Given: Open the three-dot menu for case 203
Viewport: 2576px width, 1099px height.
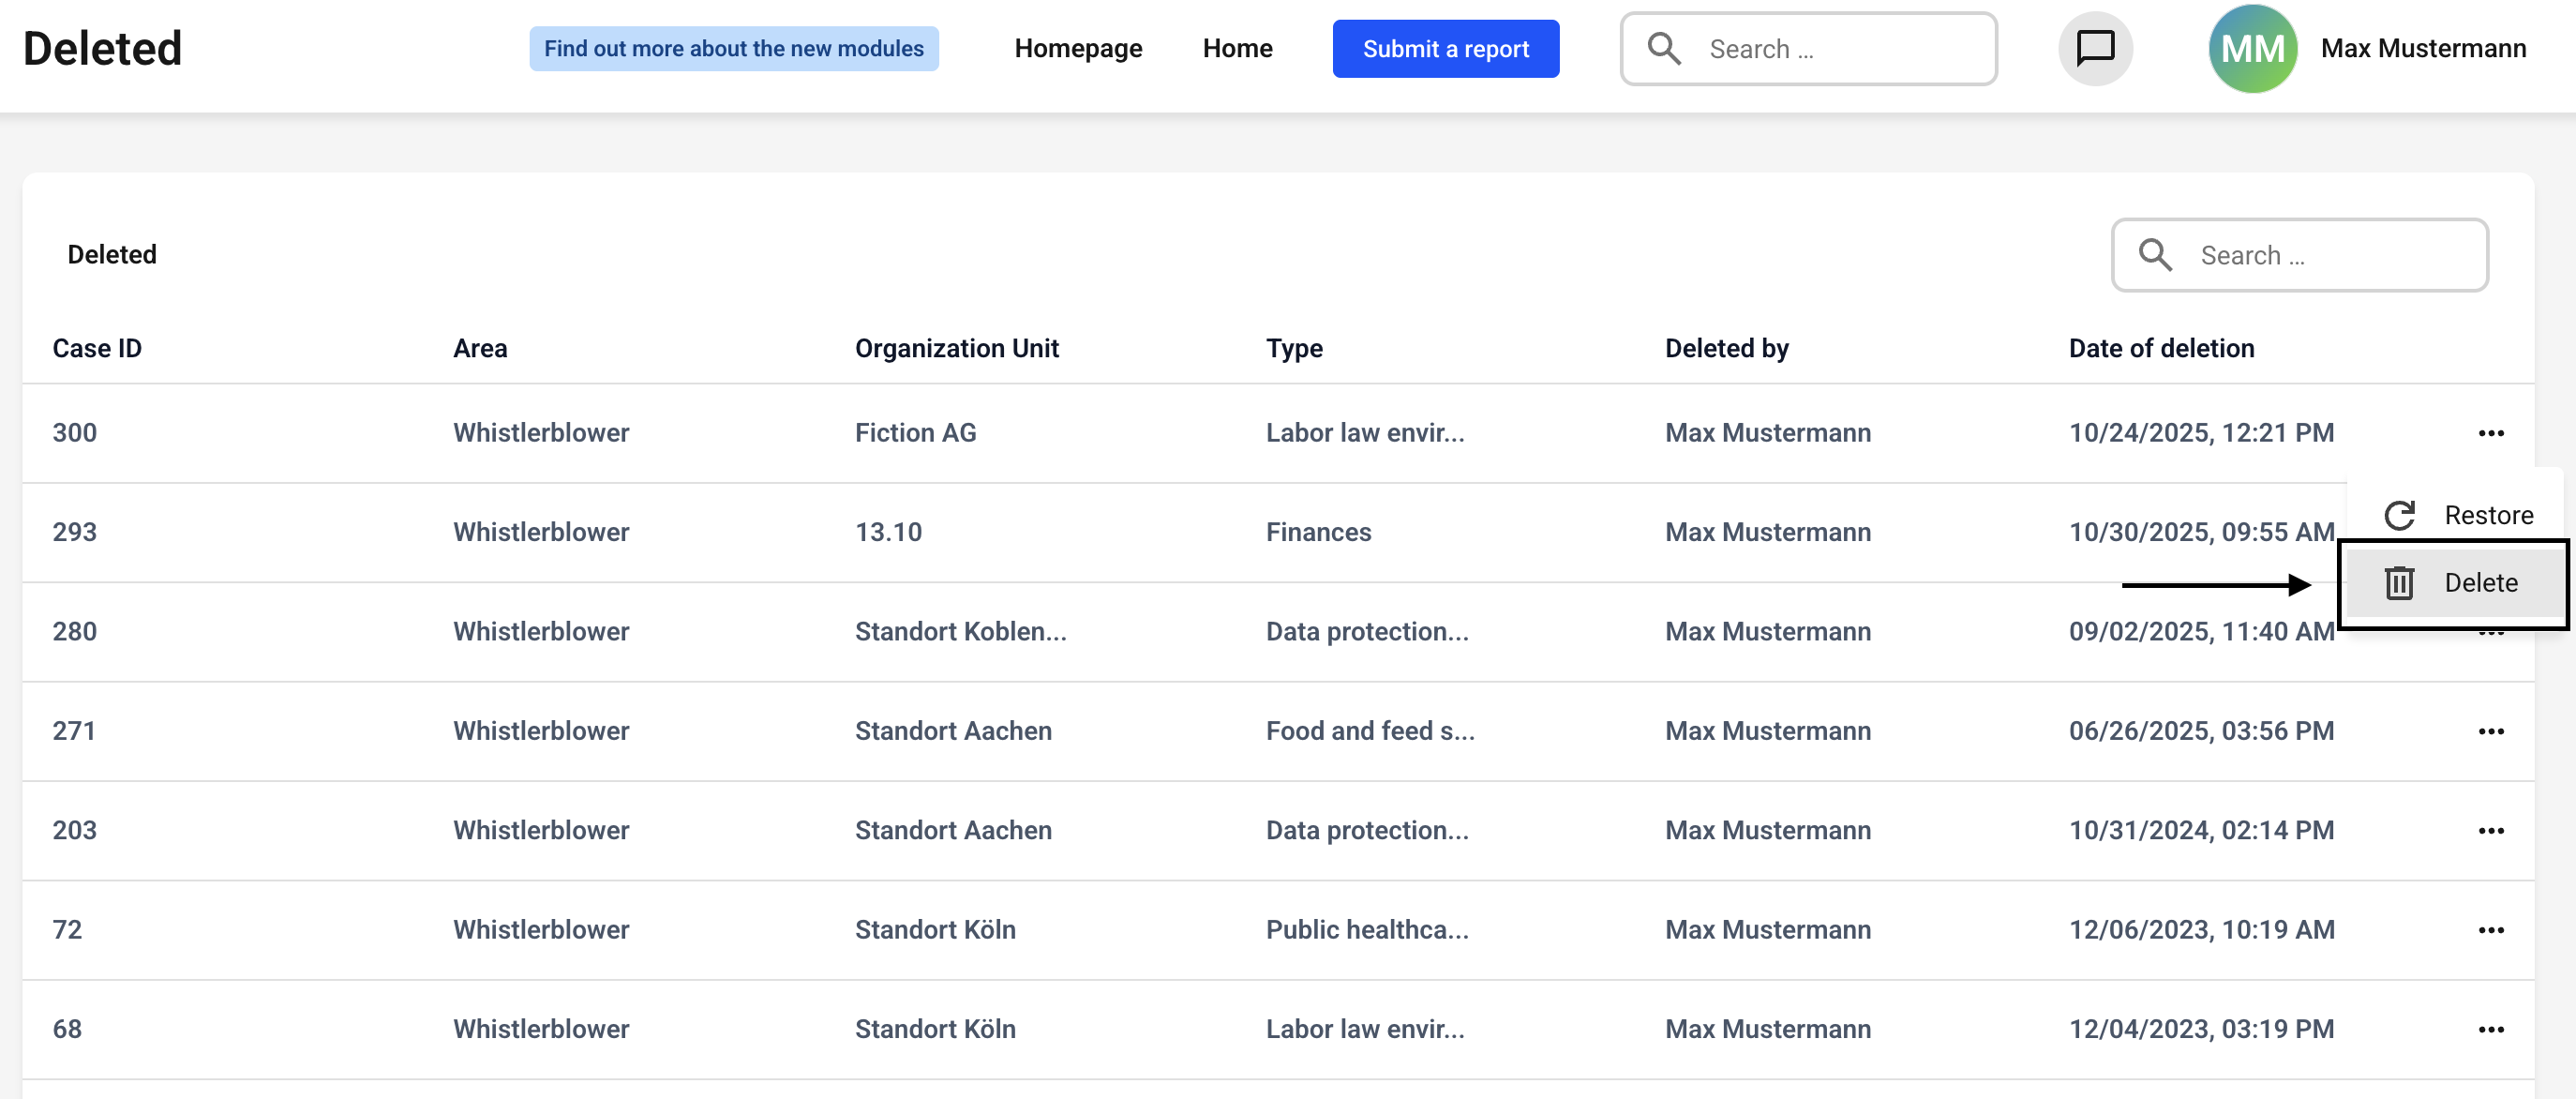Looking at the screenshot, I should point(2490,830).
